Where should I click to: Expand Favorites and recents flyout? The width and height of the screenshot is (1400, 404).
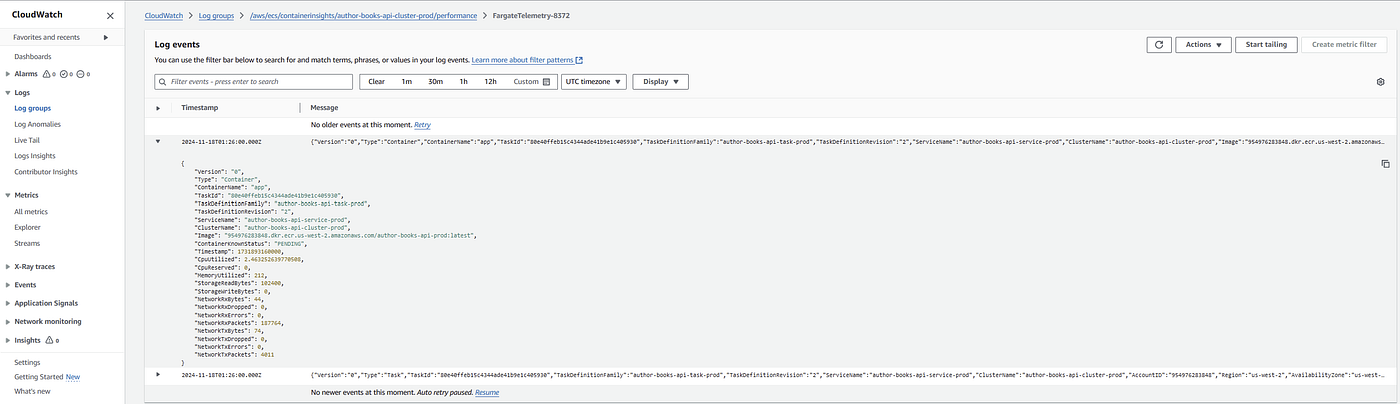[106, 37]
